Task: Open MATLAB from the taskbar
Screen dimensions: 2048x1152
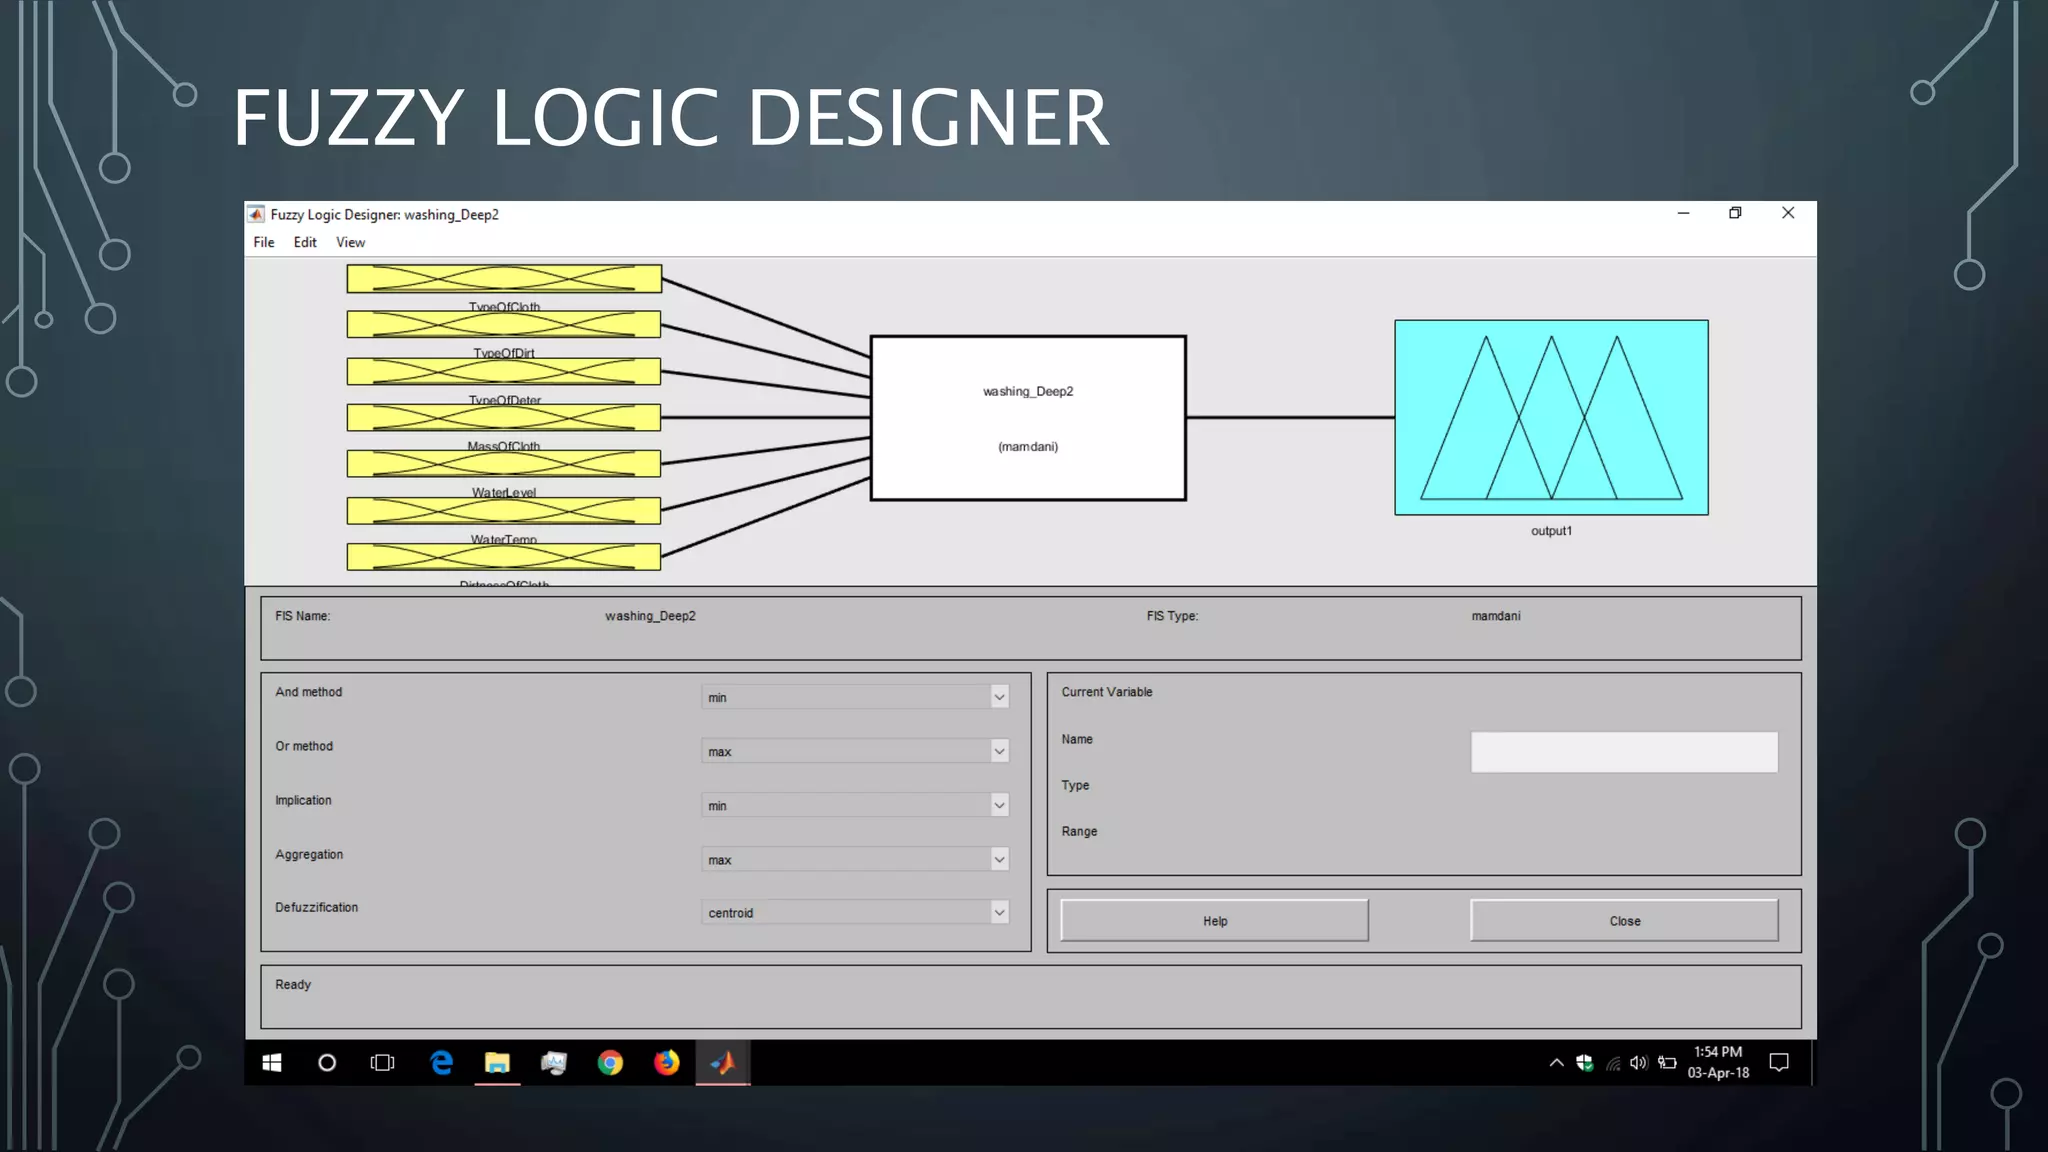Action: (723, 1062)
